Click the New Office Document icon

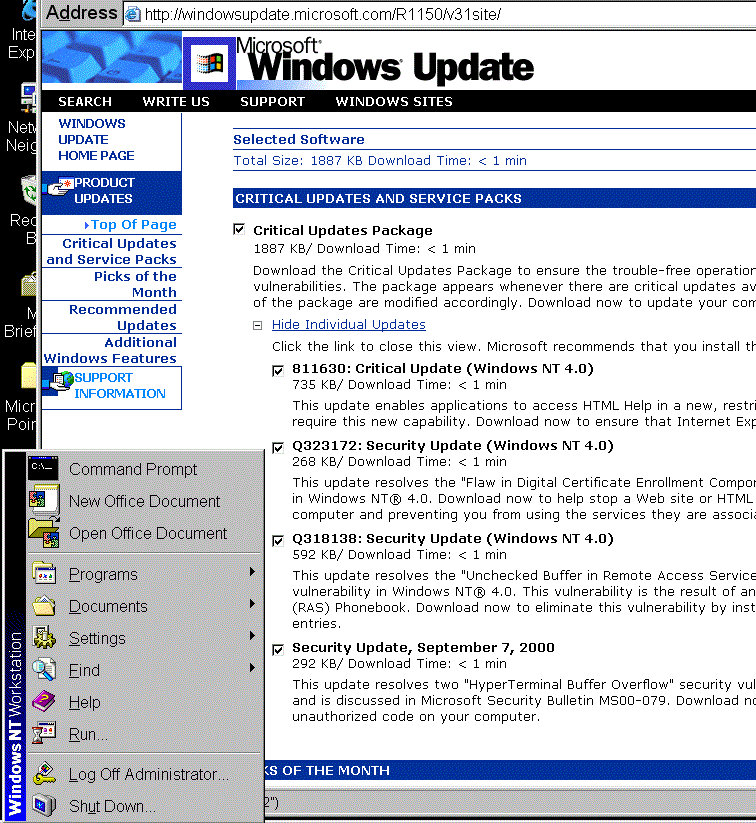tap(42, 500)
